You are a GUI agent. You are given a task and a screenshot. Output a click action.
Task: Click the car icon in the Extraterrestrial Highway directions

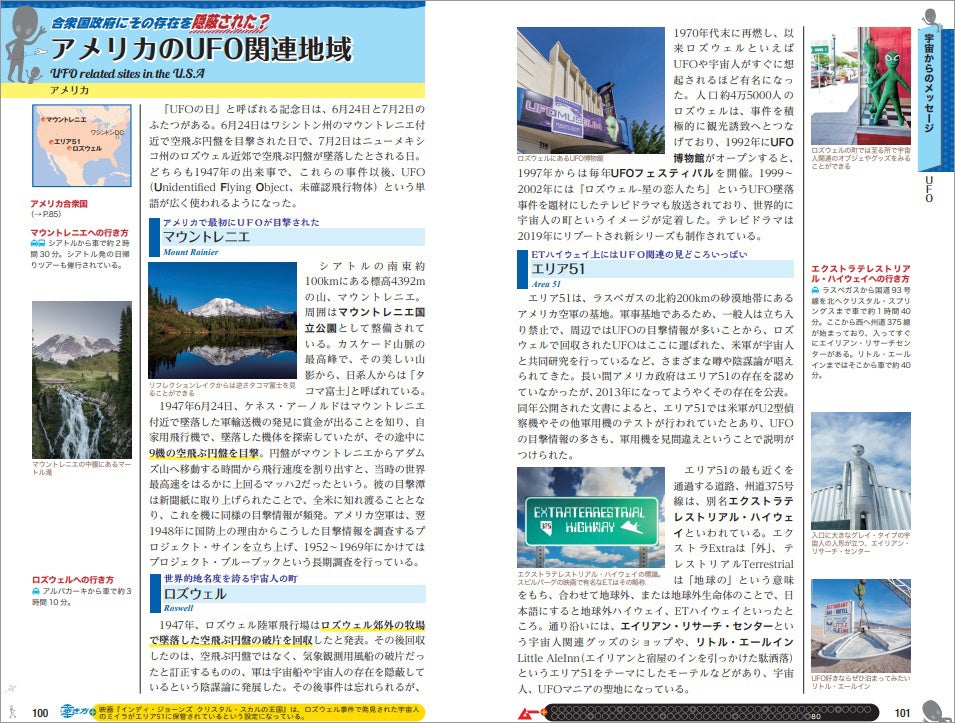(816, 291)
